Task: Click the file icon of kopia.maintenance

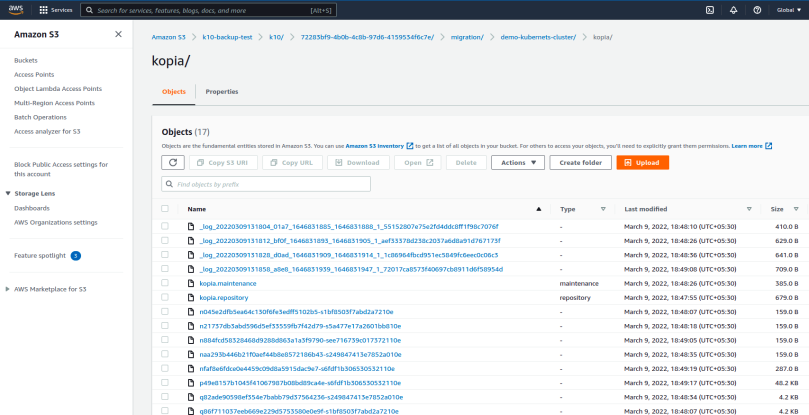Action: pos(190,283)
